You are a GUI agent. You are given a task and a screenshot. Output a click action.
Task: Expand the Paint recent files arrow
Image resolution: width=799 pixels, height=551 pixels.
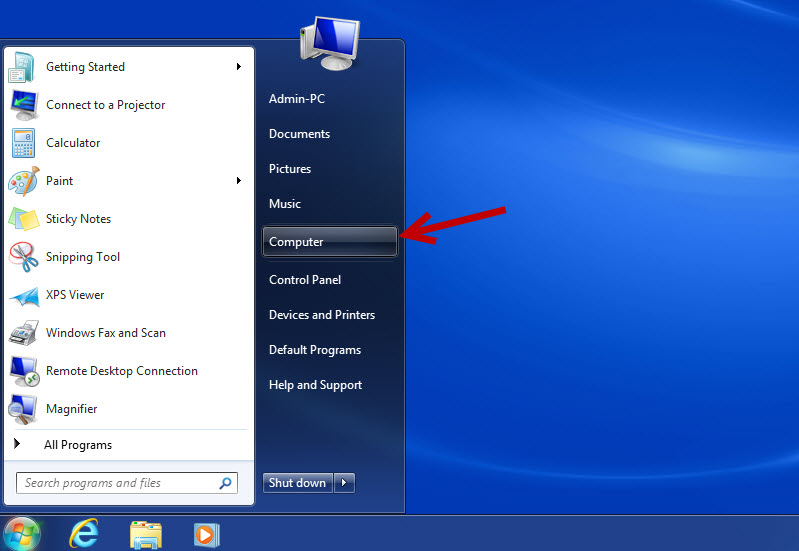click(239, 181)
